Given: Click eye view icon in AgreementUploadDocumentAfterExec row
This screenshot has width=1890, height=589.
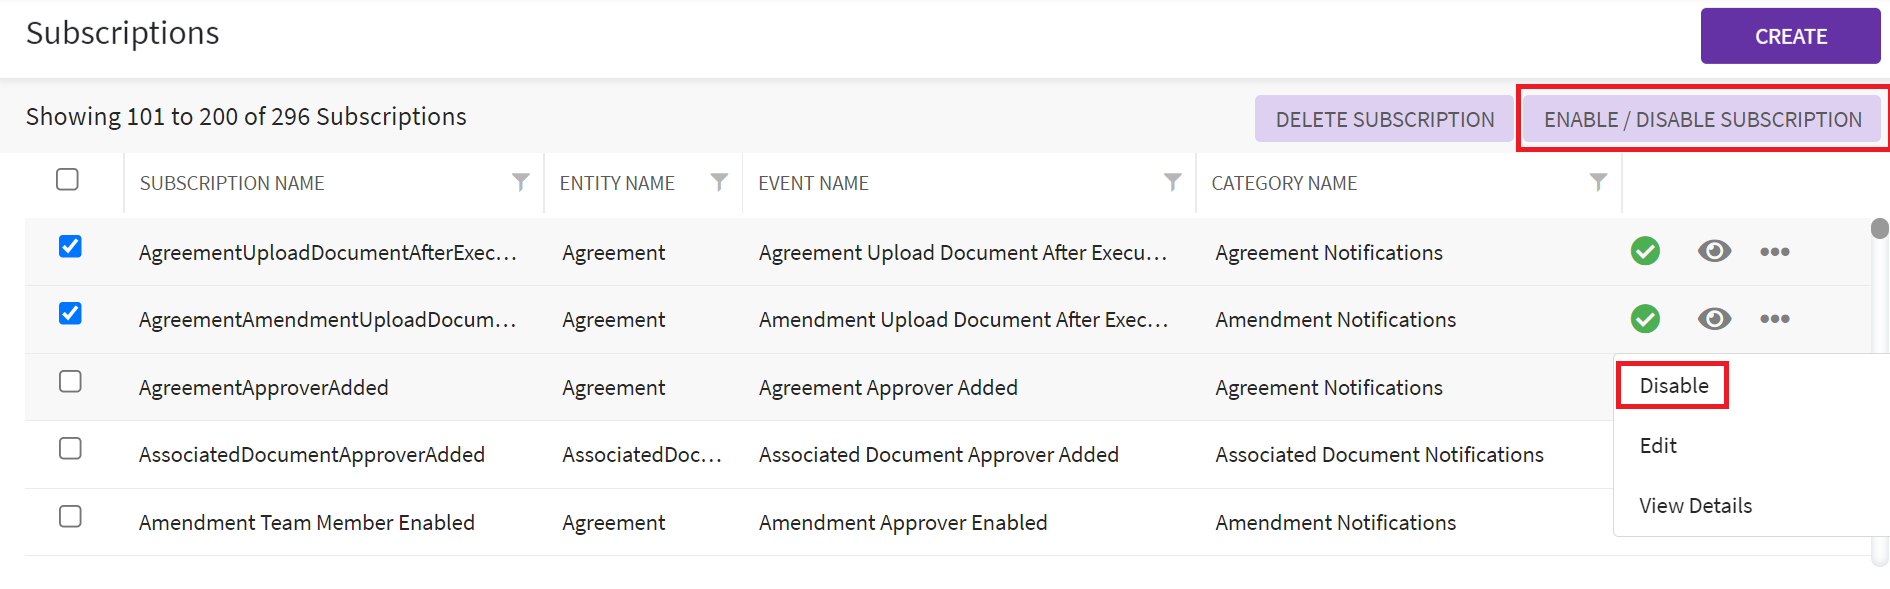Looking at the screenshot, I should (1714, 251).
